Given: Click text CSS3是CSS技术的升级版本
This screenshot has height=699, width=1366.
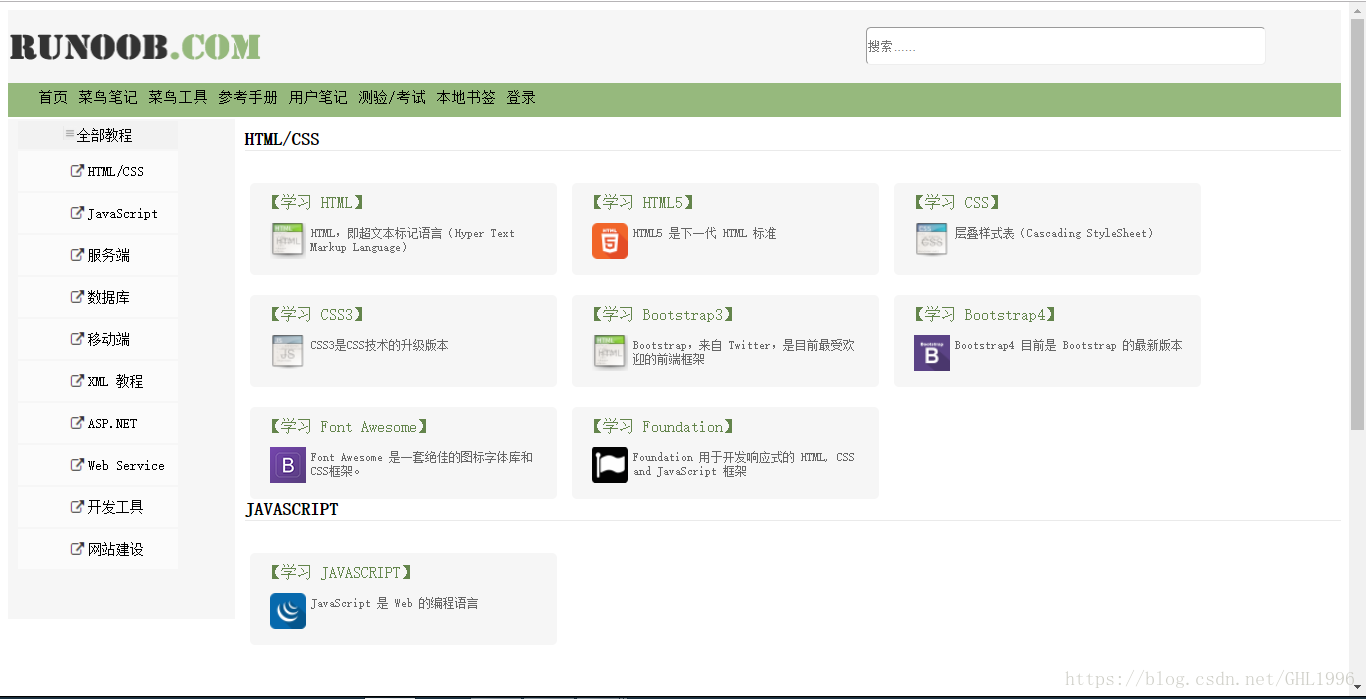Looking at the screenshot, I should 379,345.
